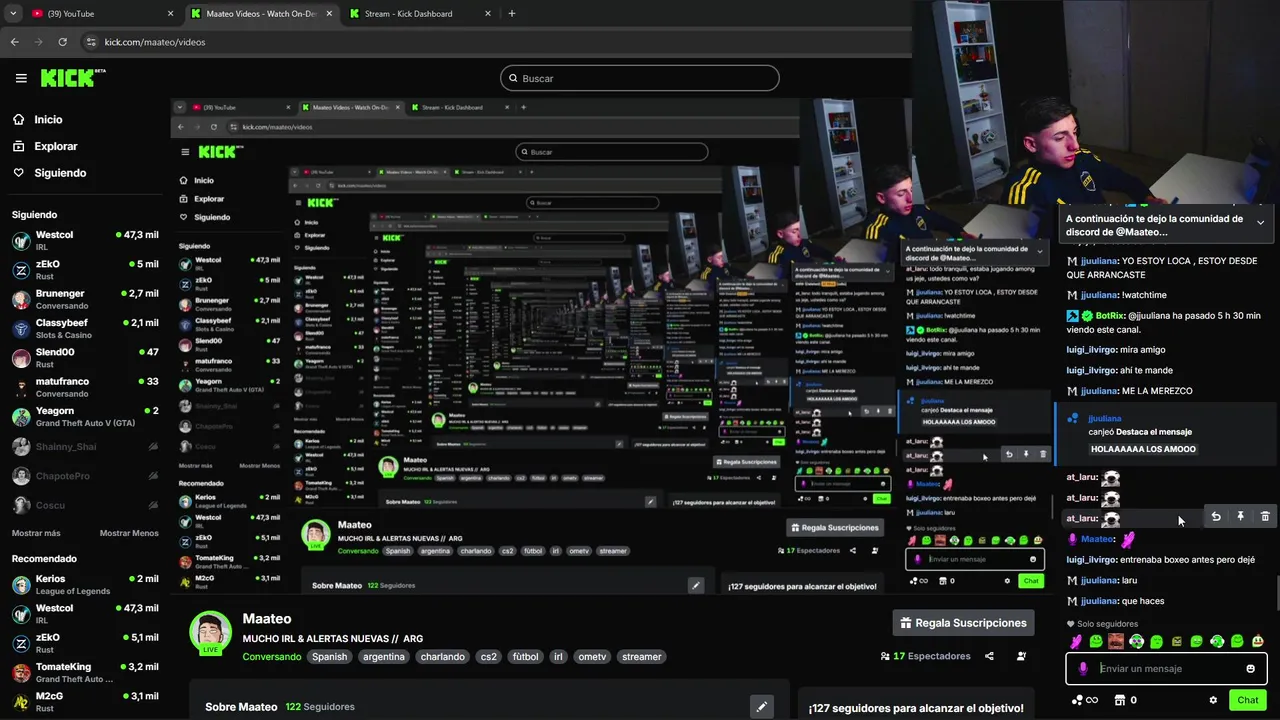Click the gift icon on Regala Suscripciones
Image resolution: width=1280 pixels, height=720 pixels.
click(x=906, y=623)
